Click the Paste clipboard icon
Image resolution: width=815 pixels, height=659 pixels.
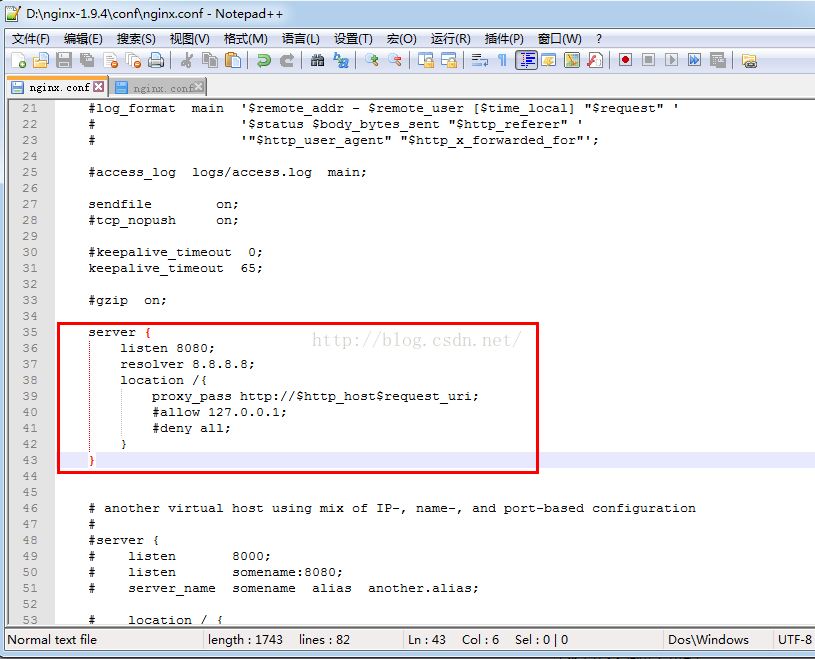(x=233, y=60)
